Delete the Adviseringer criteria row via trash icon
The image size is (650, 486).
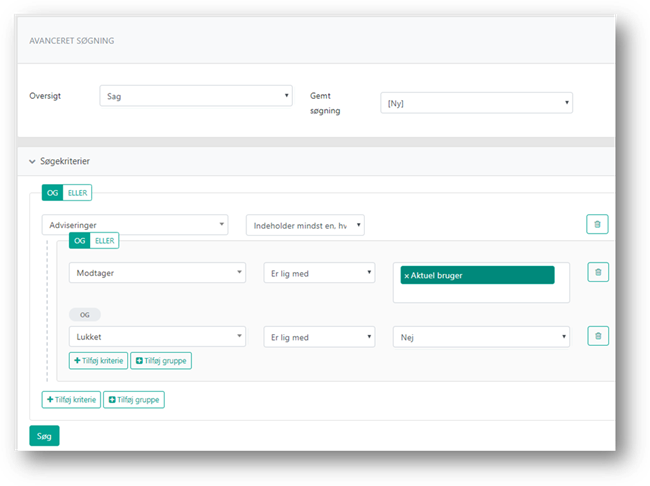click(597, 225)
